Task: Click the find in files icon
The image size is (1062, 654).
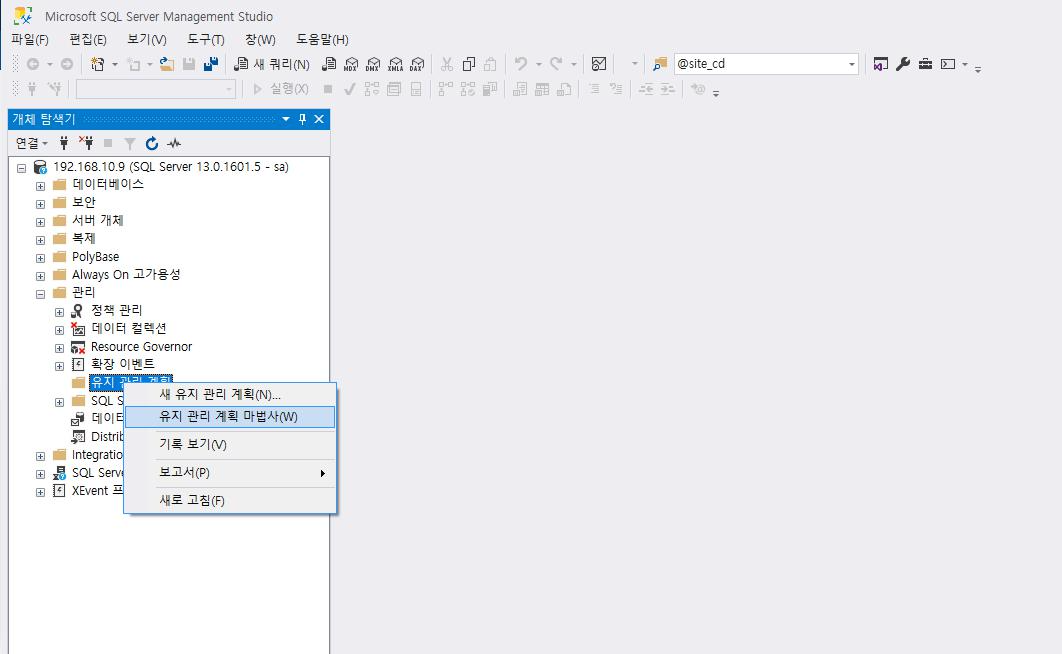Action: point(660,64)
